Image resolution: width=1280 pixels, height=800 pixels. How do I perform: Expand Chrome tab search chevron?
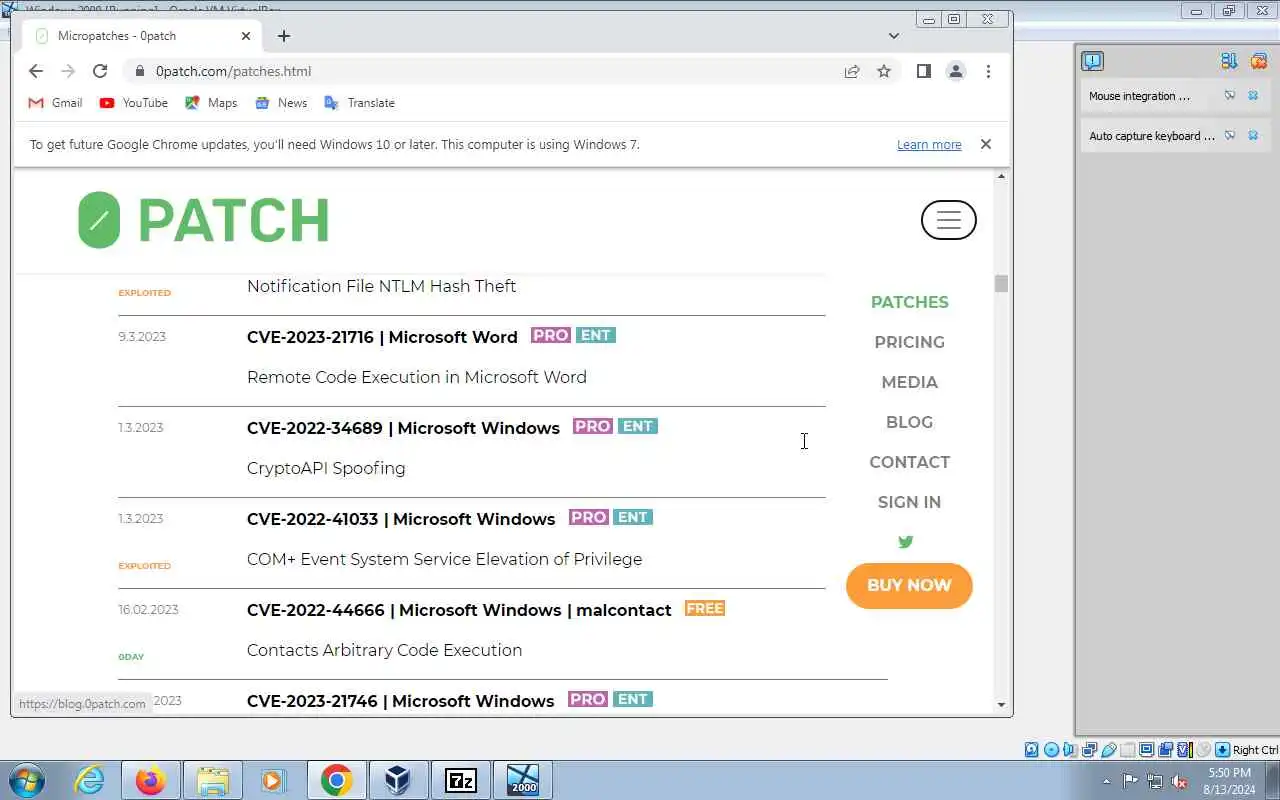(894, 36)
